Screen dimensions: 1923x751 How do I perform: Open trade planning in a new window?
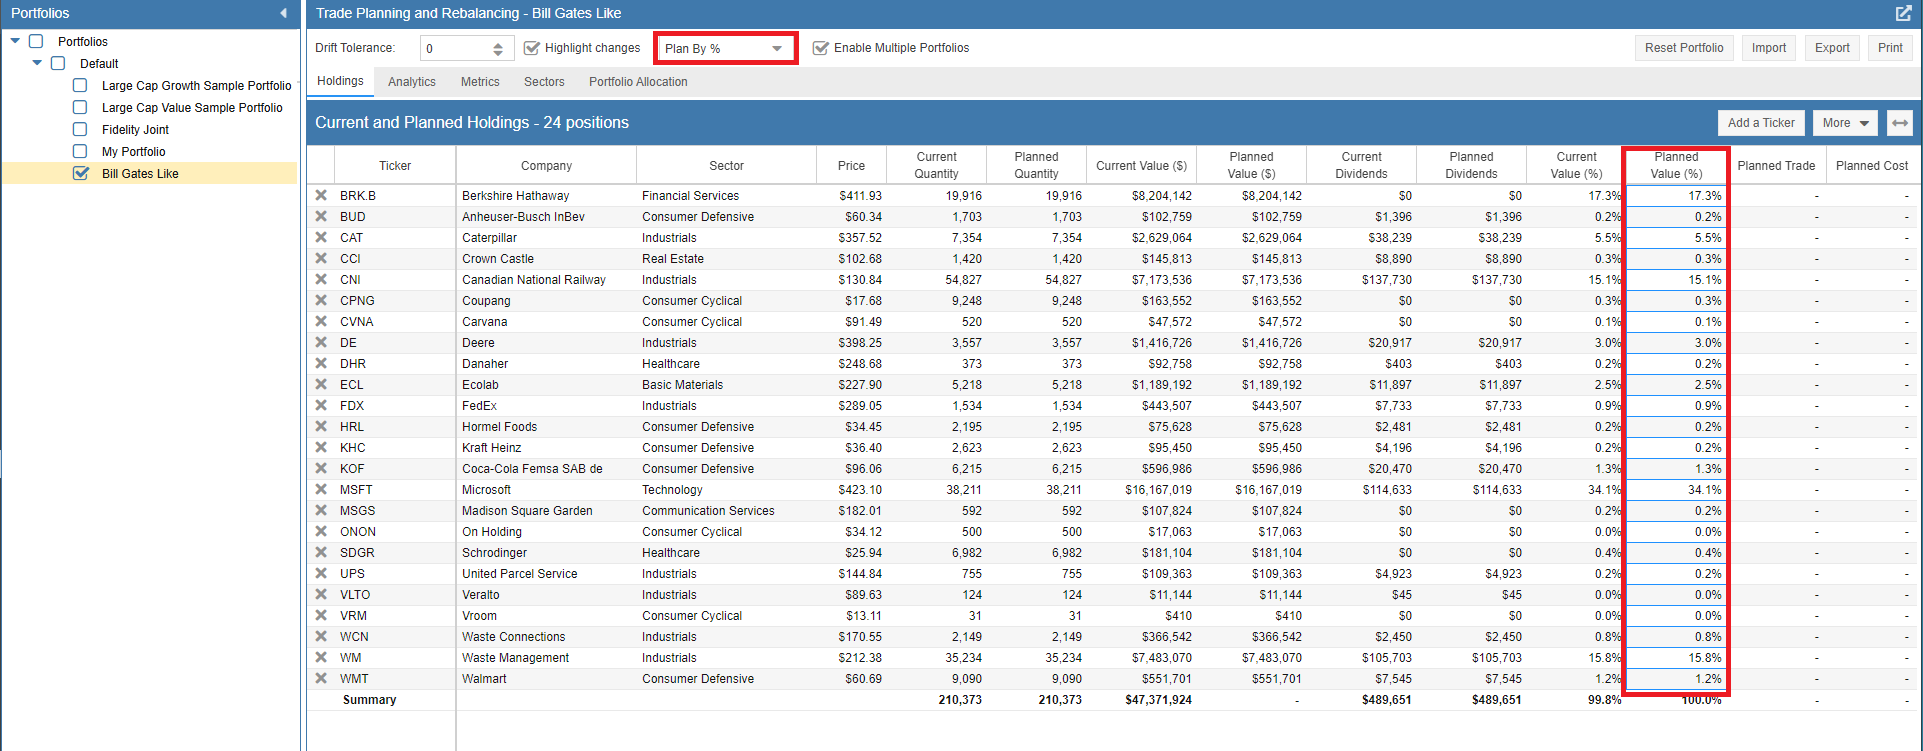[1903, 13]
